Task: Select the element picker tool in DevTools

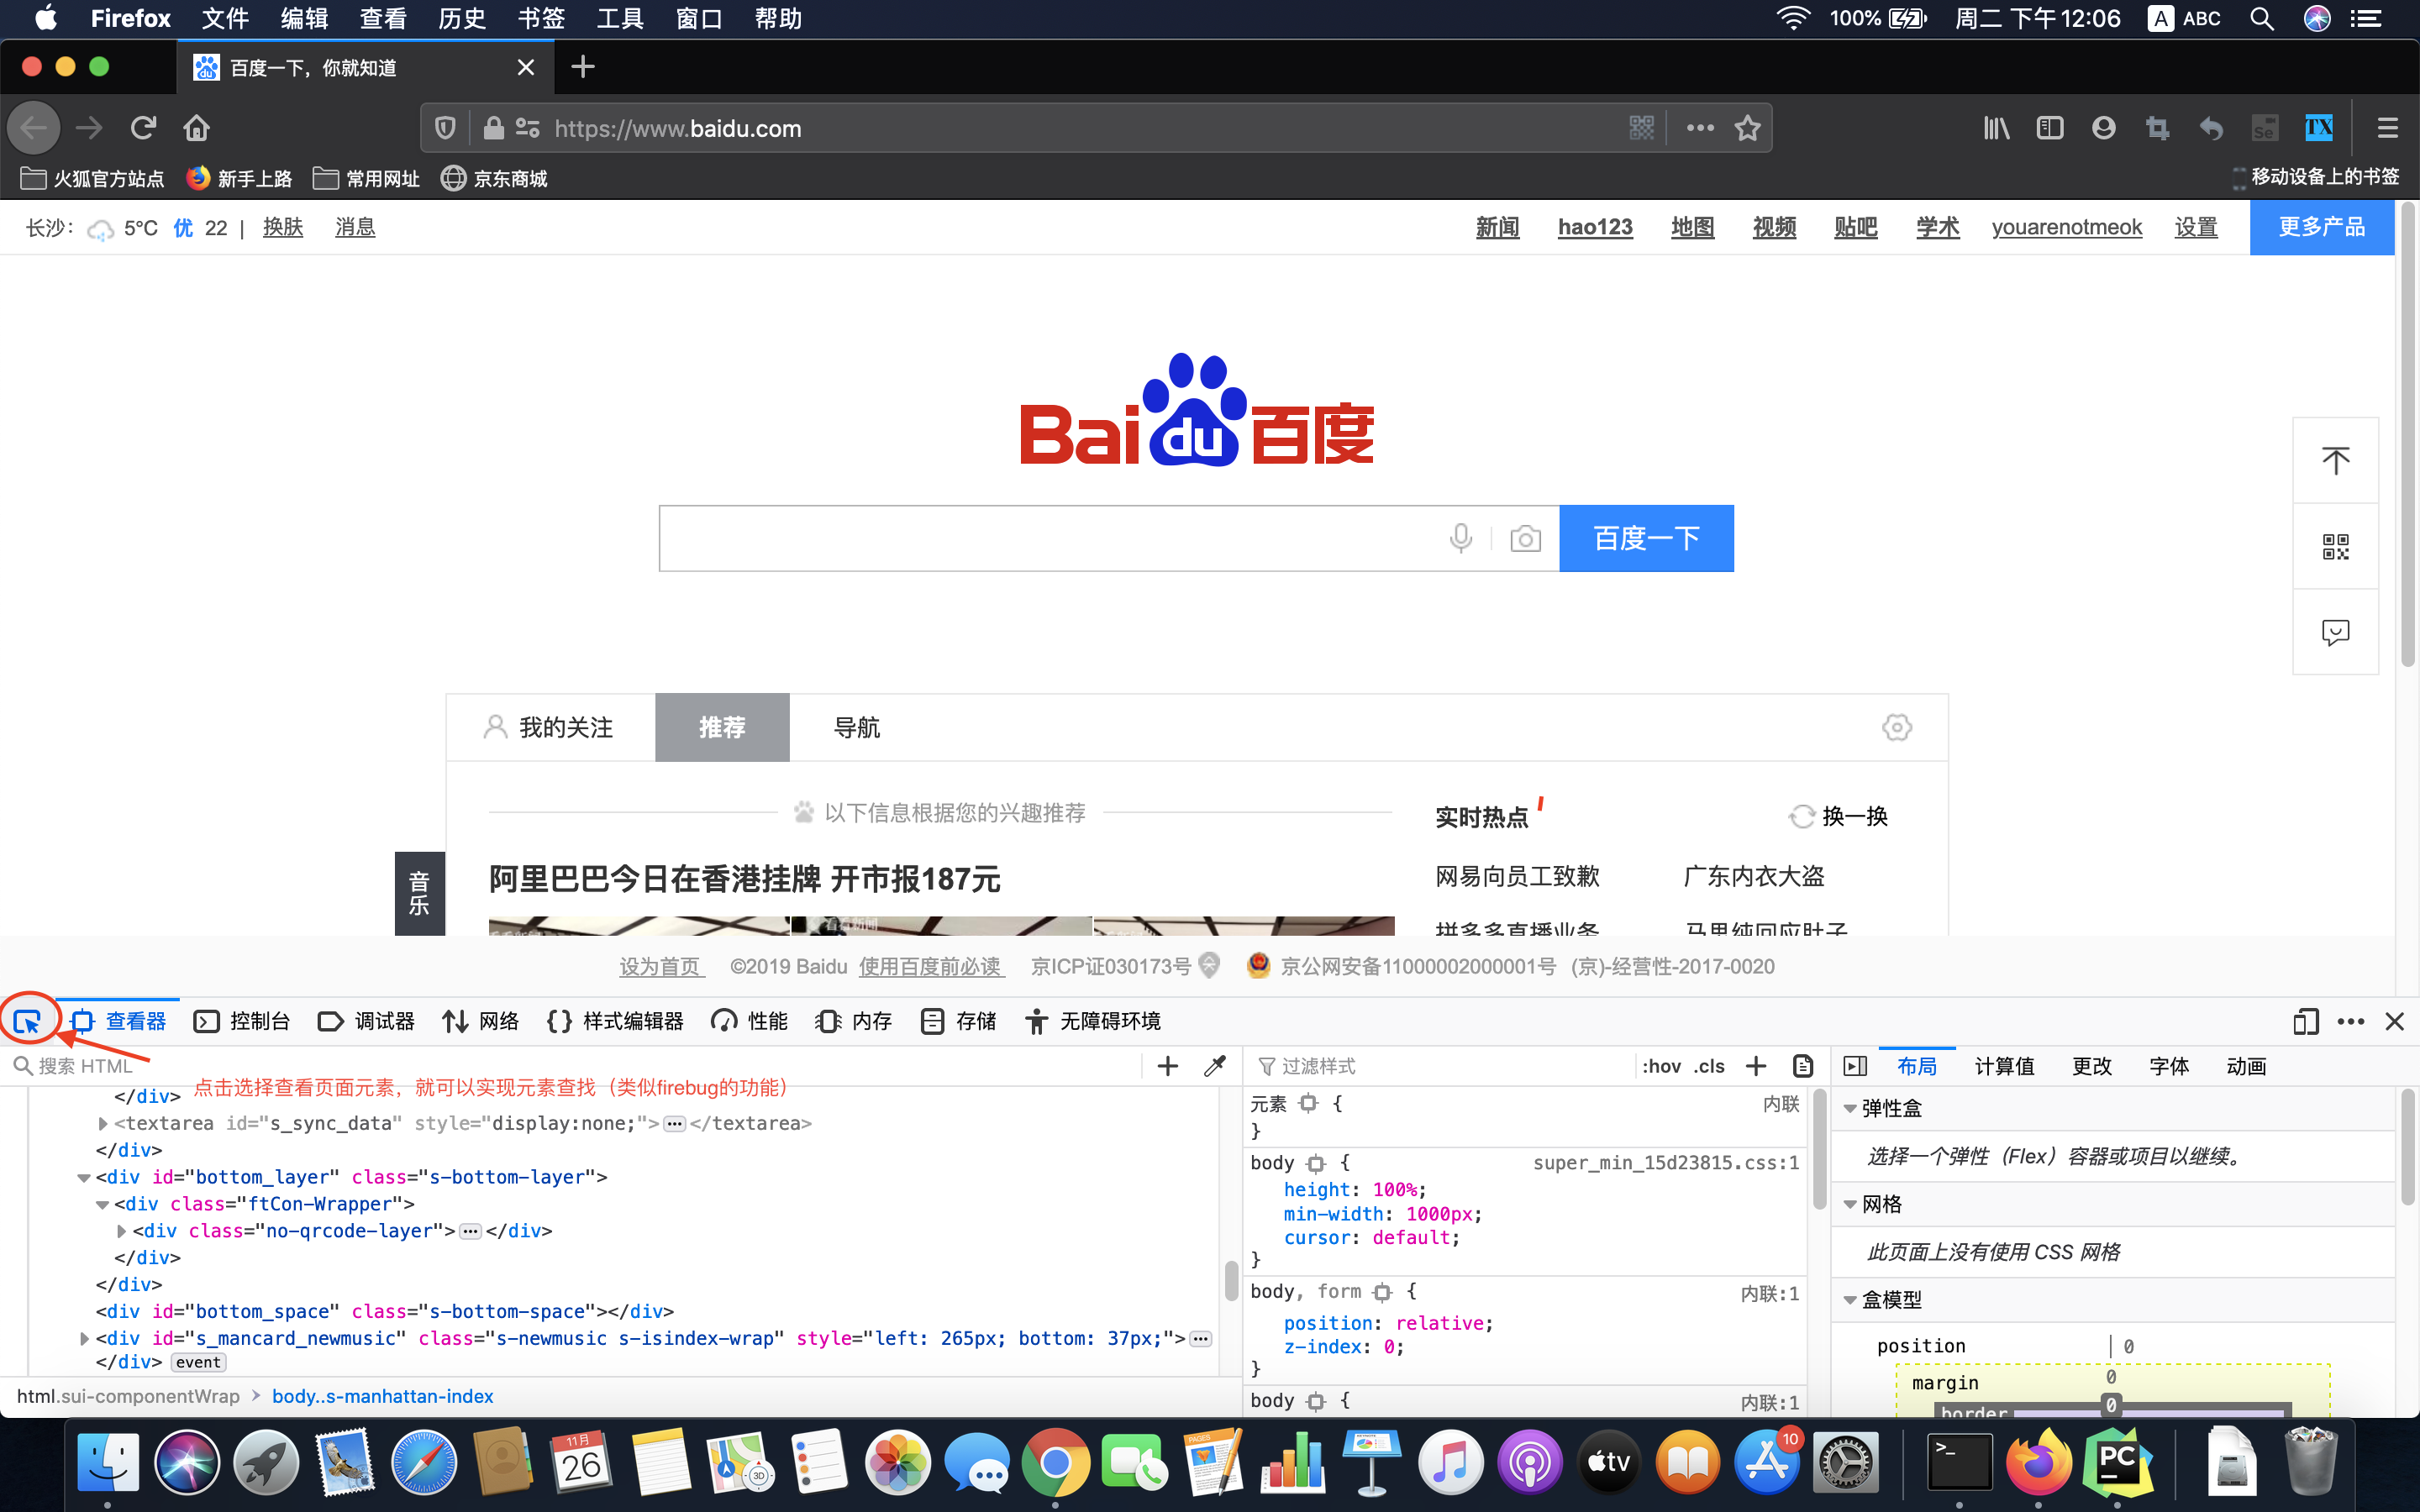Action: (27, 1020)
